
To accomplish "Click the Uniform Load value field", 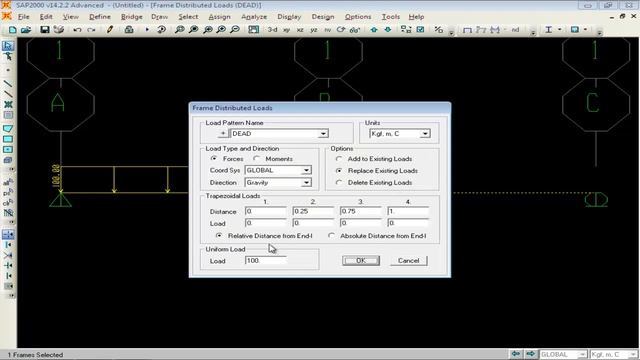I will (266, 260).
